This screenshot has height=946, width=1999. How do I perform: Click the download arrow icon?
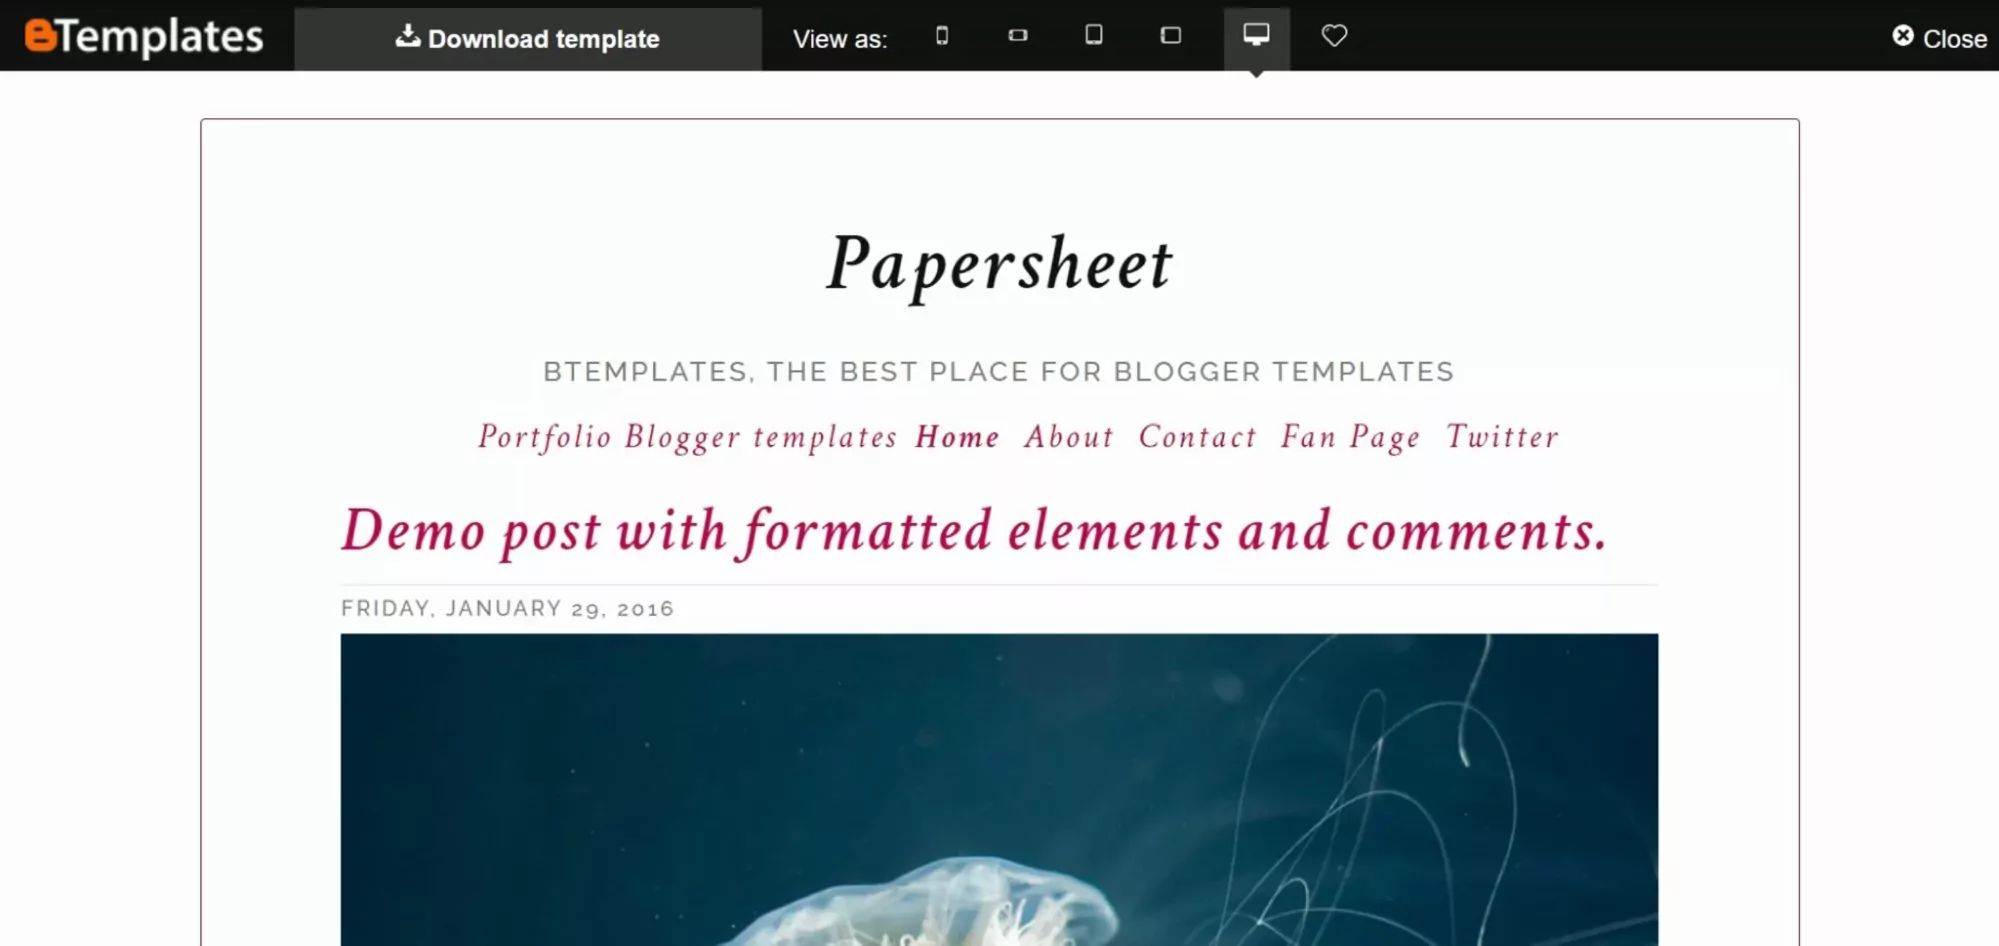click(x=409, y=36)
